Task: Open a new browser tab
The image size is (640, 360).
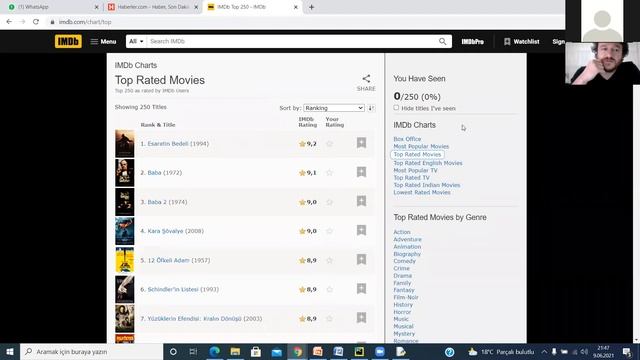Action: coord(311,7)
